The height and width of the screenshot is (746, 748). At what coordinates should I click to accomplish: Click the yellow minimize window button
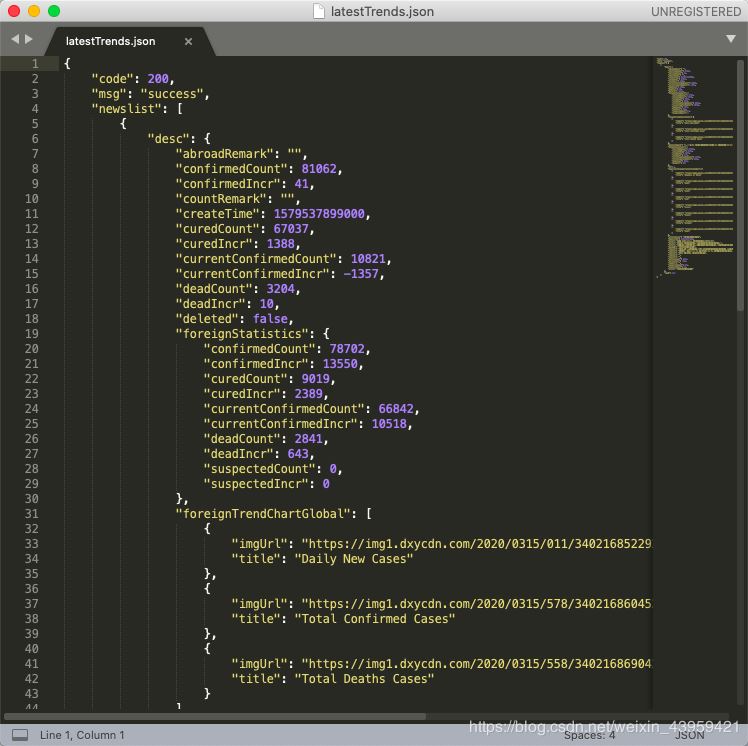[34, 11]
